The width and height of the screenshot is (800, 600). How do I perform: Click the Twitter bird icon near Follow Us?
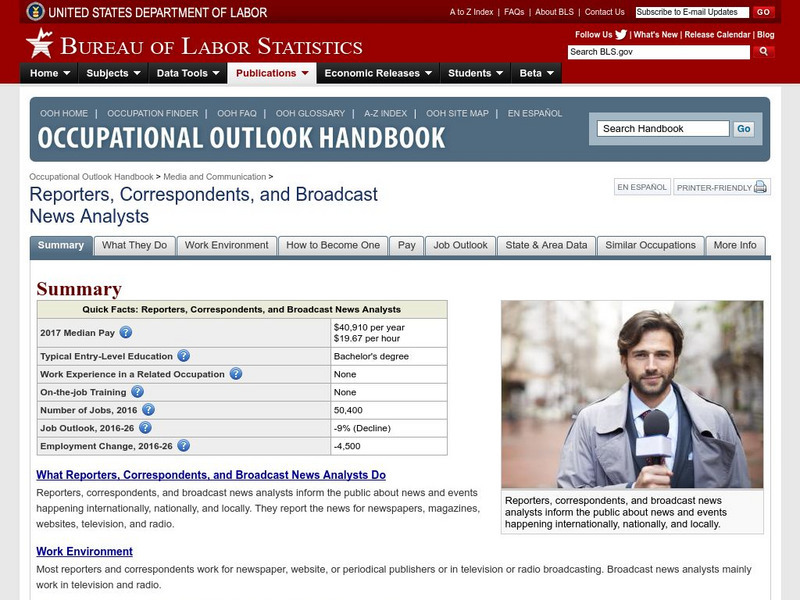tap(624, 35)
